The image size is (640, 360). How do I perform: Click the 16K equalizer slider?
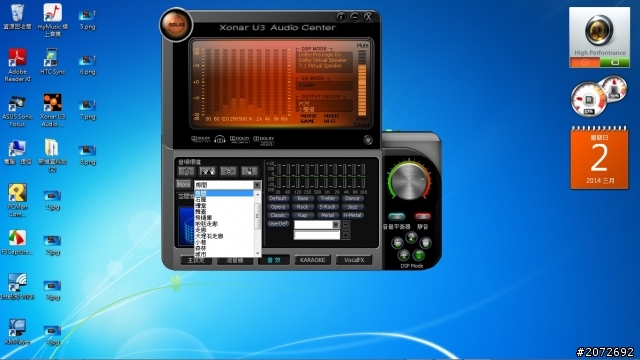point(363,176)
